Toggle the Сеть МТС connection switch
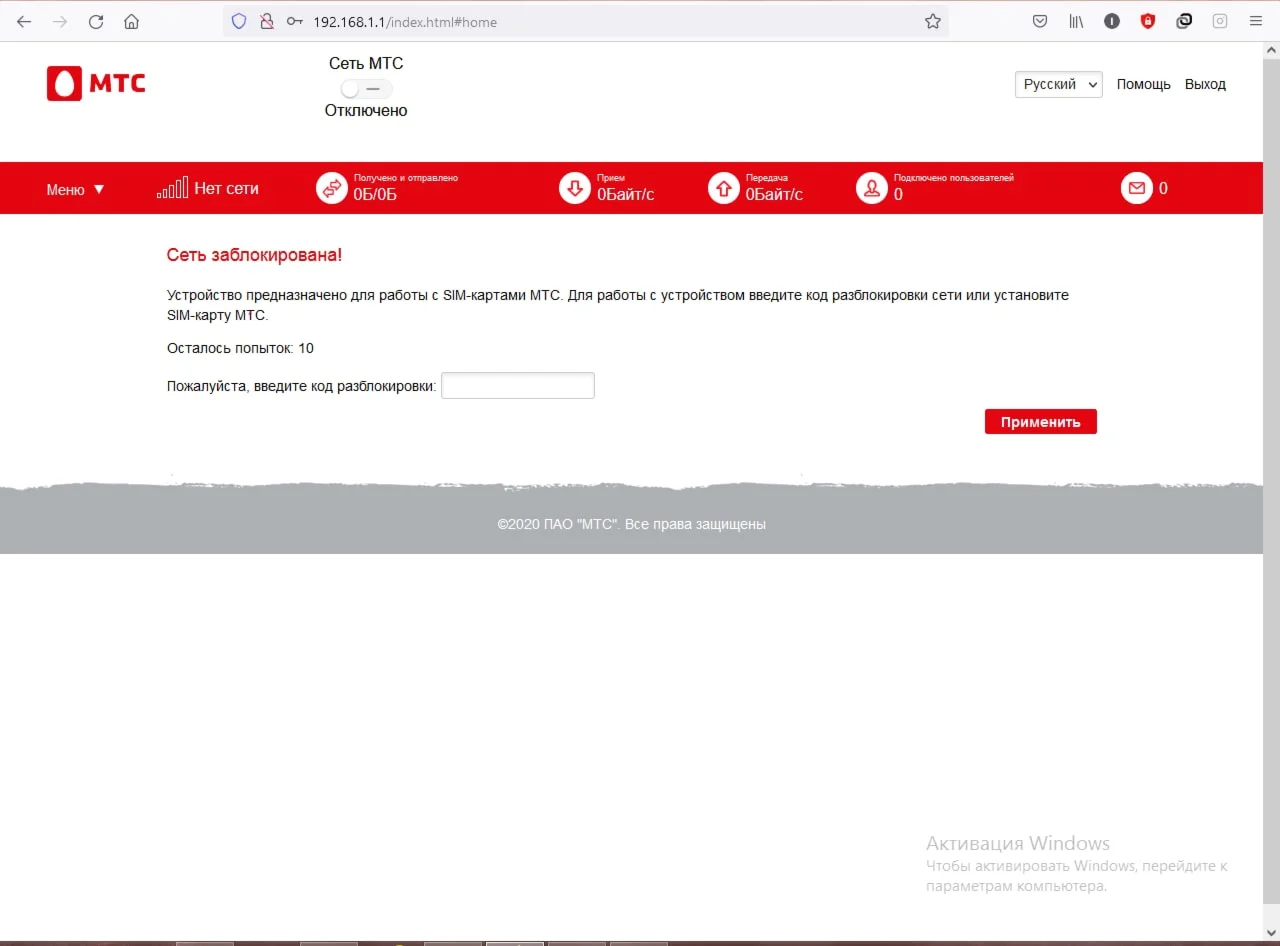This screenshot has height=946, width=1280. coord(365,88)
